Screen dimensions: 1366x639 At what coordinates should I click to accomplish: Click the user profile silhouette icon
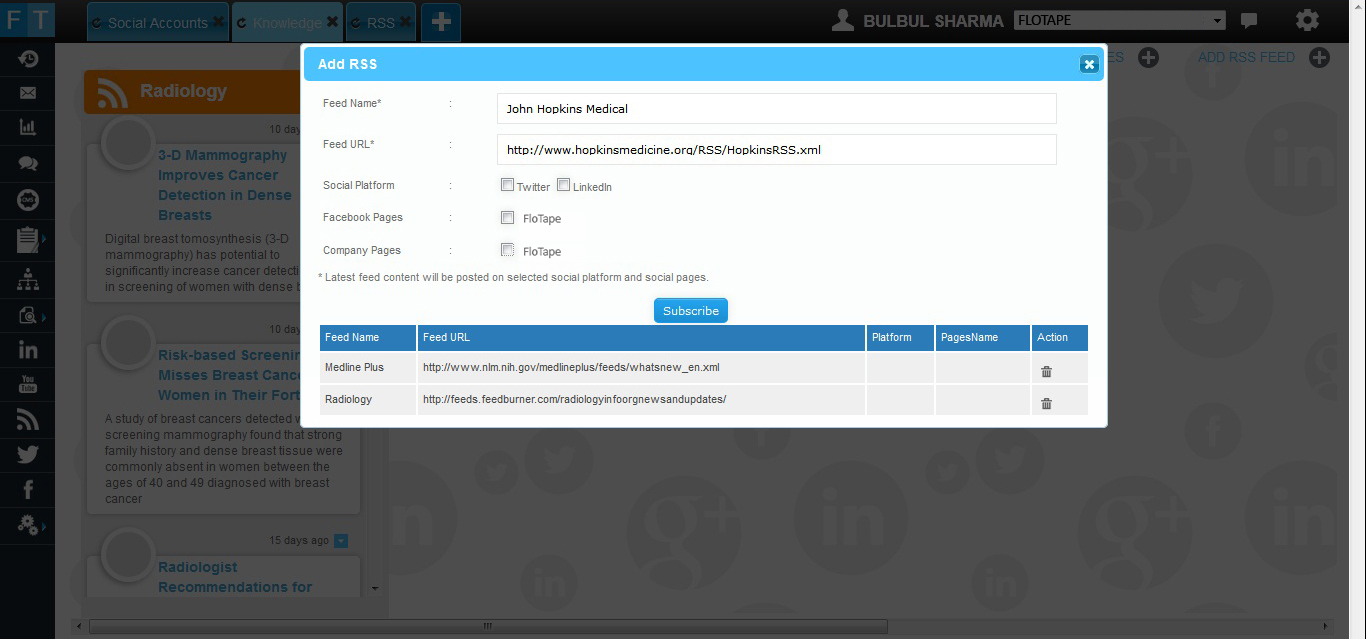pos(844,20)
